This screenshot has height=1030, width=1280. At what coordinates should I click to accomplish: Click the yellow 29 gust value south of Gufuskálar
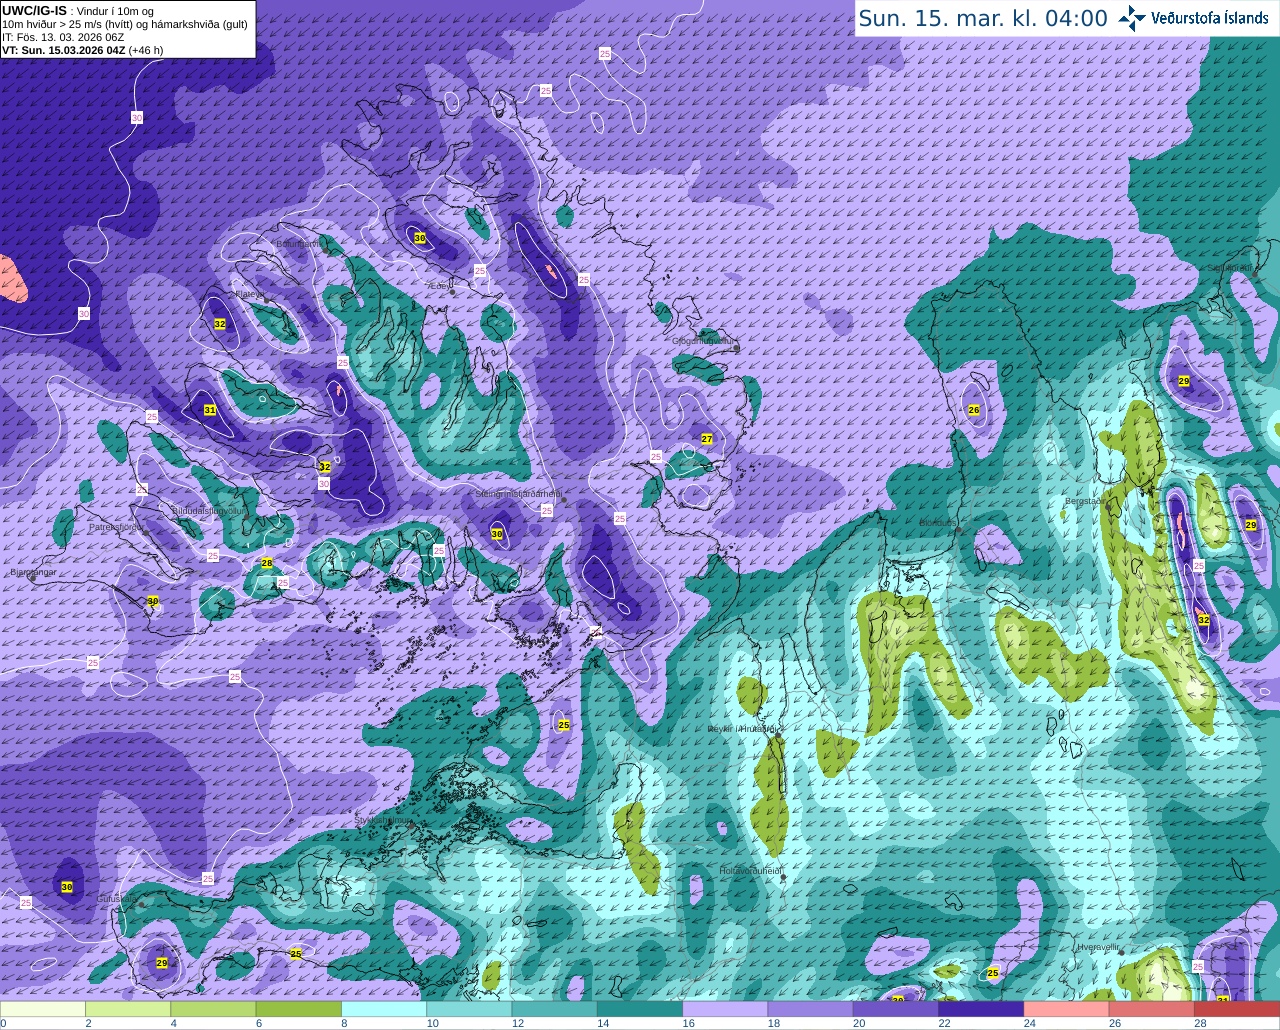point(162,962)
